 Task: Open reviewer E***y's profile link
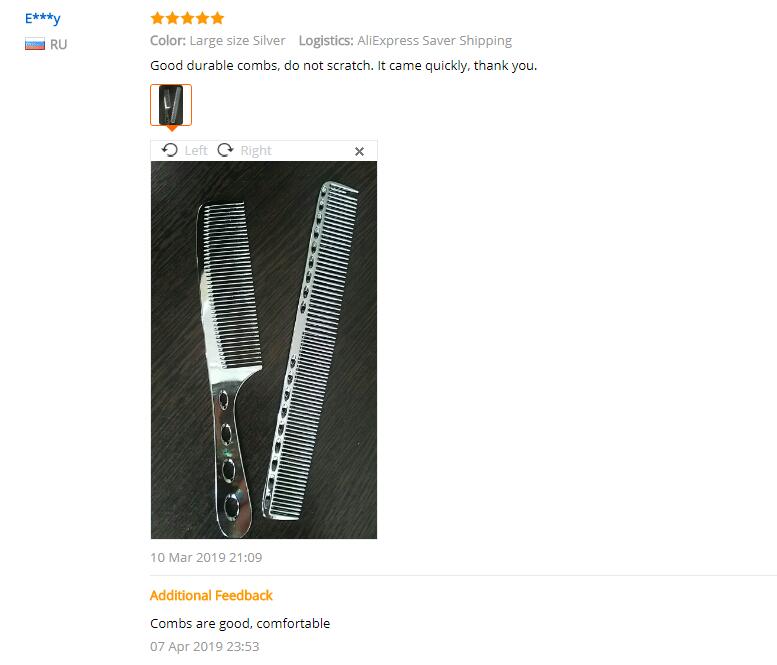click(x=43, y=19)
